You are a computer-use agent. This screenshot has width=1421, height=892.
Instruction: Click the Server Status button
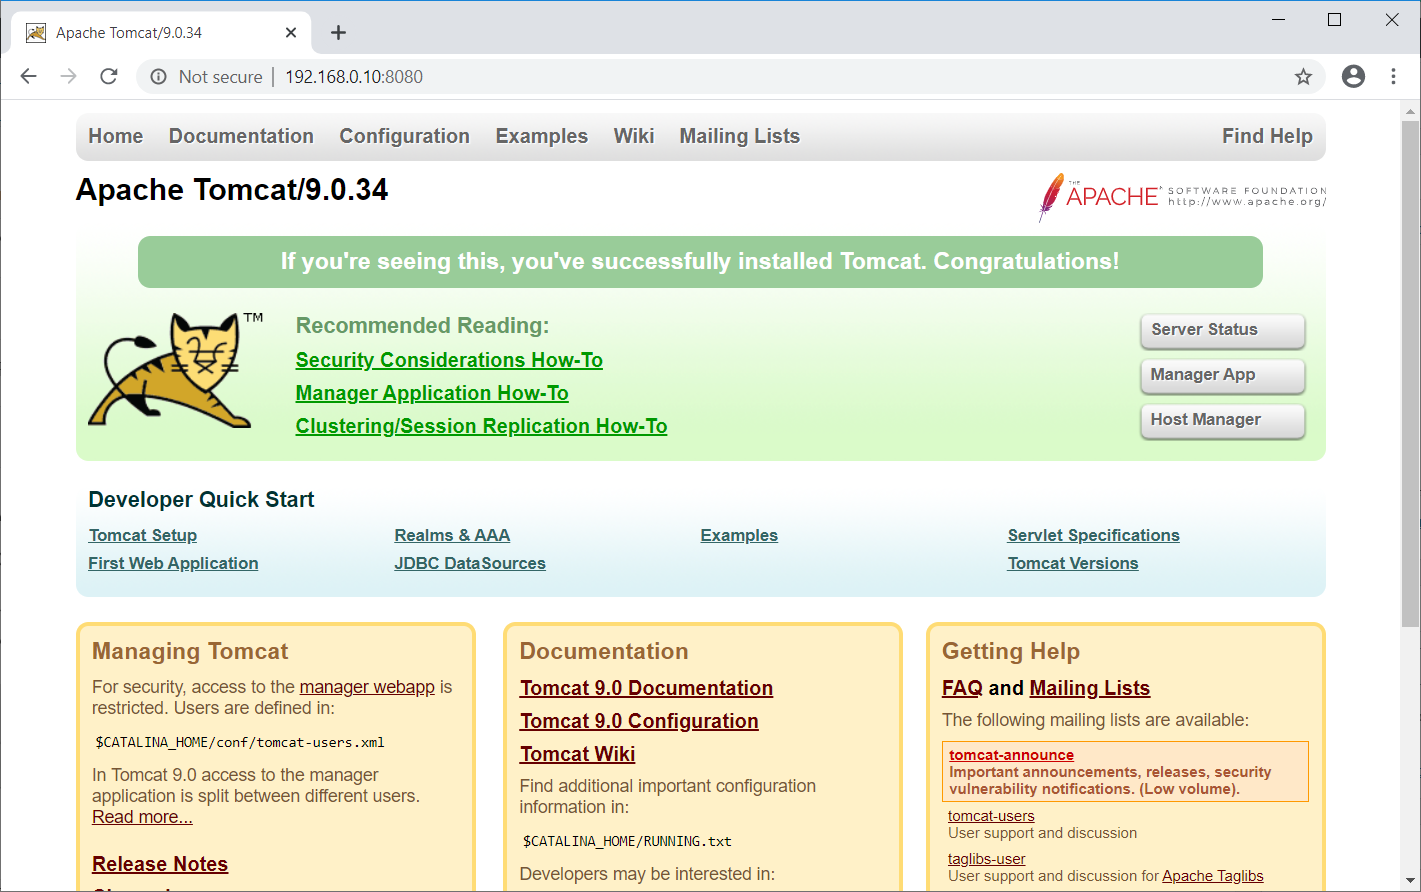click(1222, 330)
